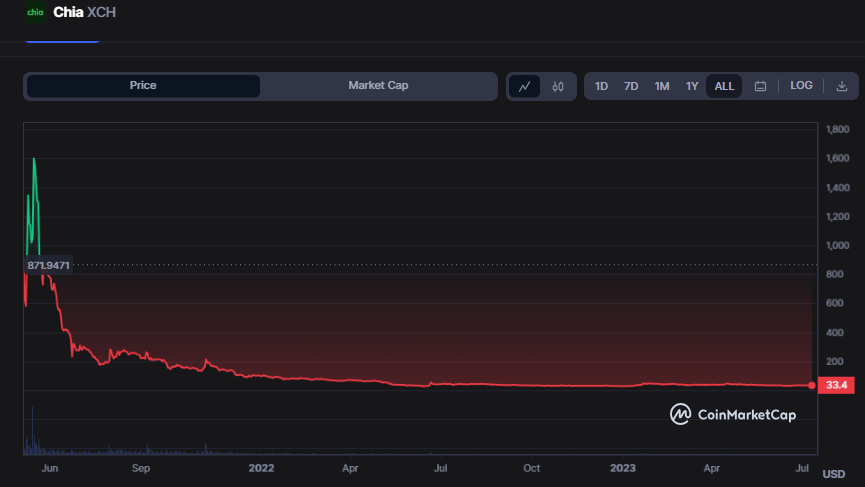
Task: Set chart range to 1D
Action: click(601, 86)
